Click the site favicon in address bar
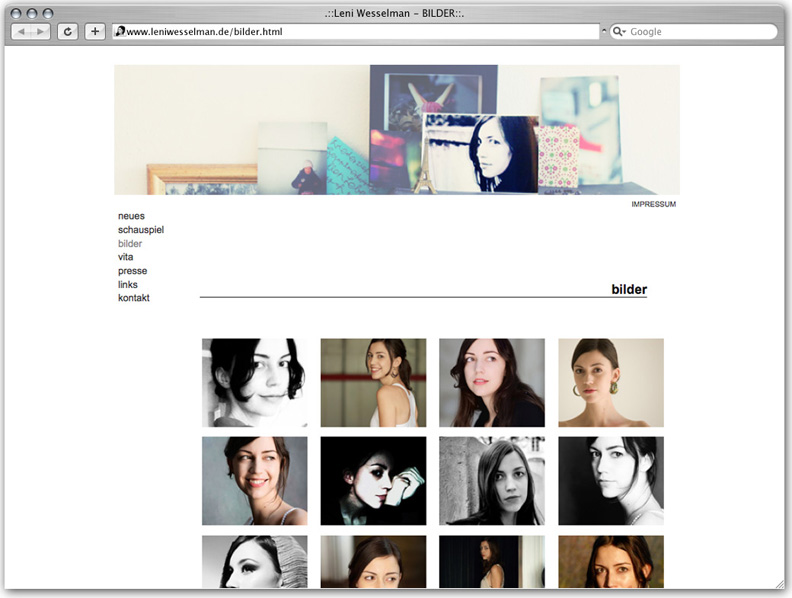The image size is (792, 598). tap(120, 31)
